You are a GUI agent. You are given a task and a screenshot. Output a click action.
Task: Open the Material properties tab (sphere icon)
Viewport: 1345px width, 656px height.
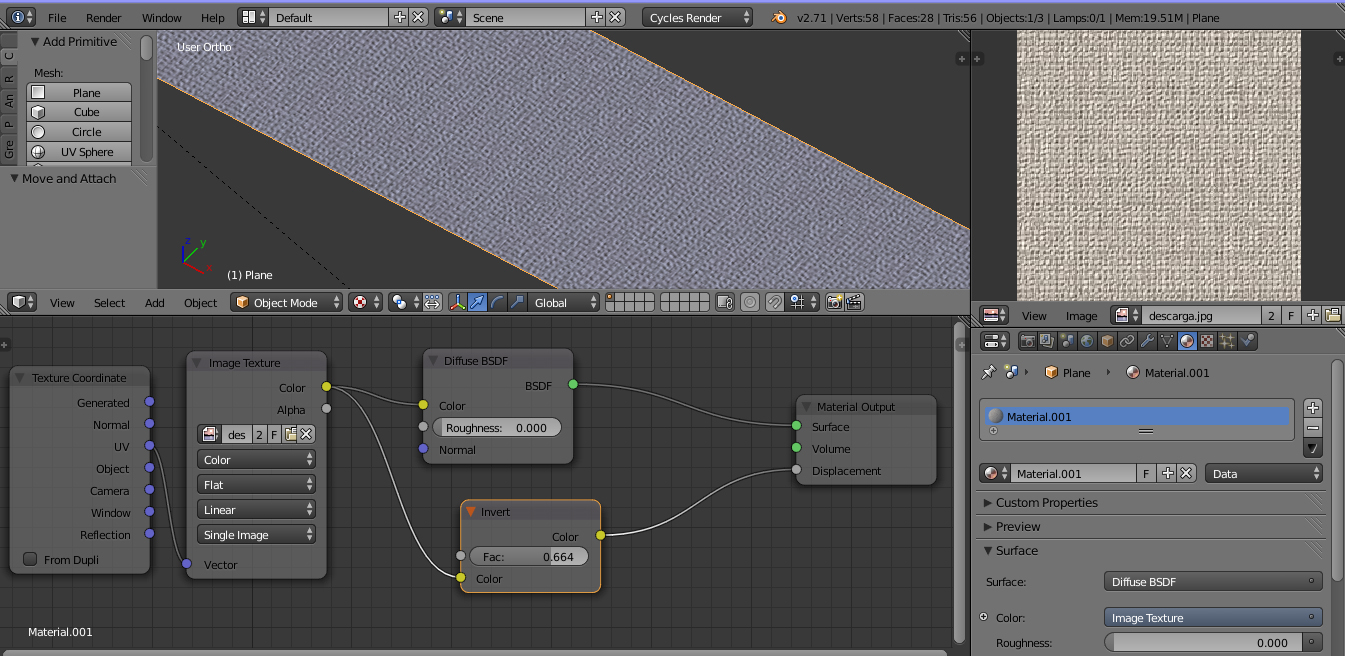tap(1187, 341)
